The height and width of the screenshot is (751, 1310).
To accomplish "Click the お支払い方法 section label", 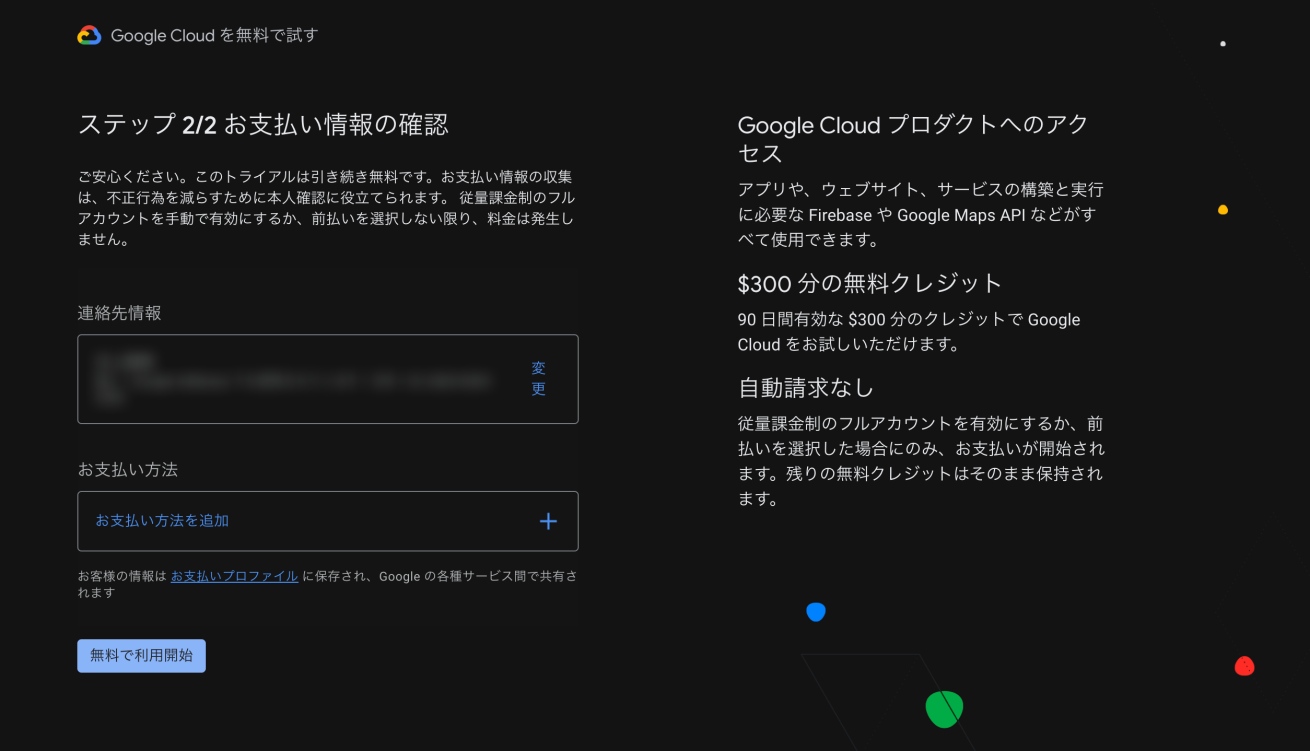I will point(127,469).
